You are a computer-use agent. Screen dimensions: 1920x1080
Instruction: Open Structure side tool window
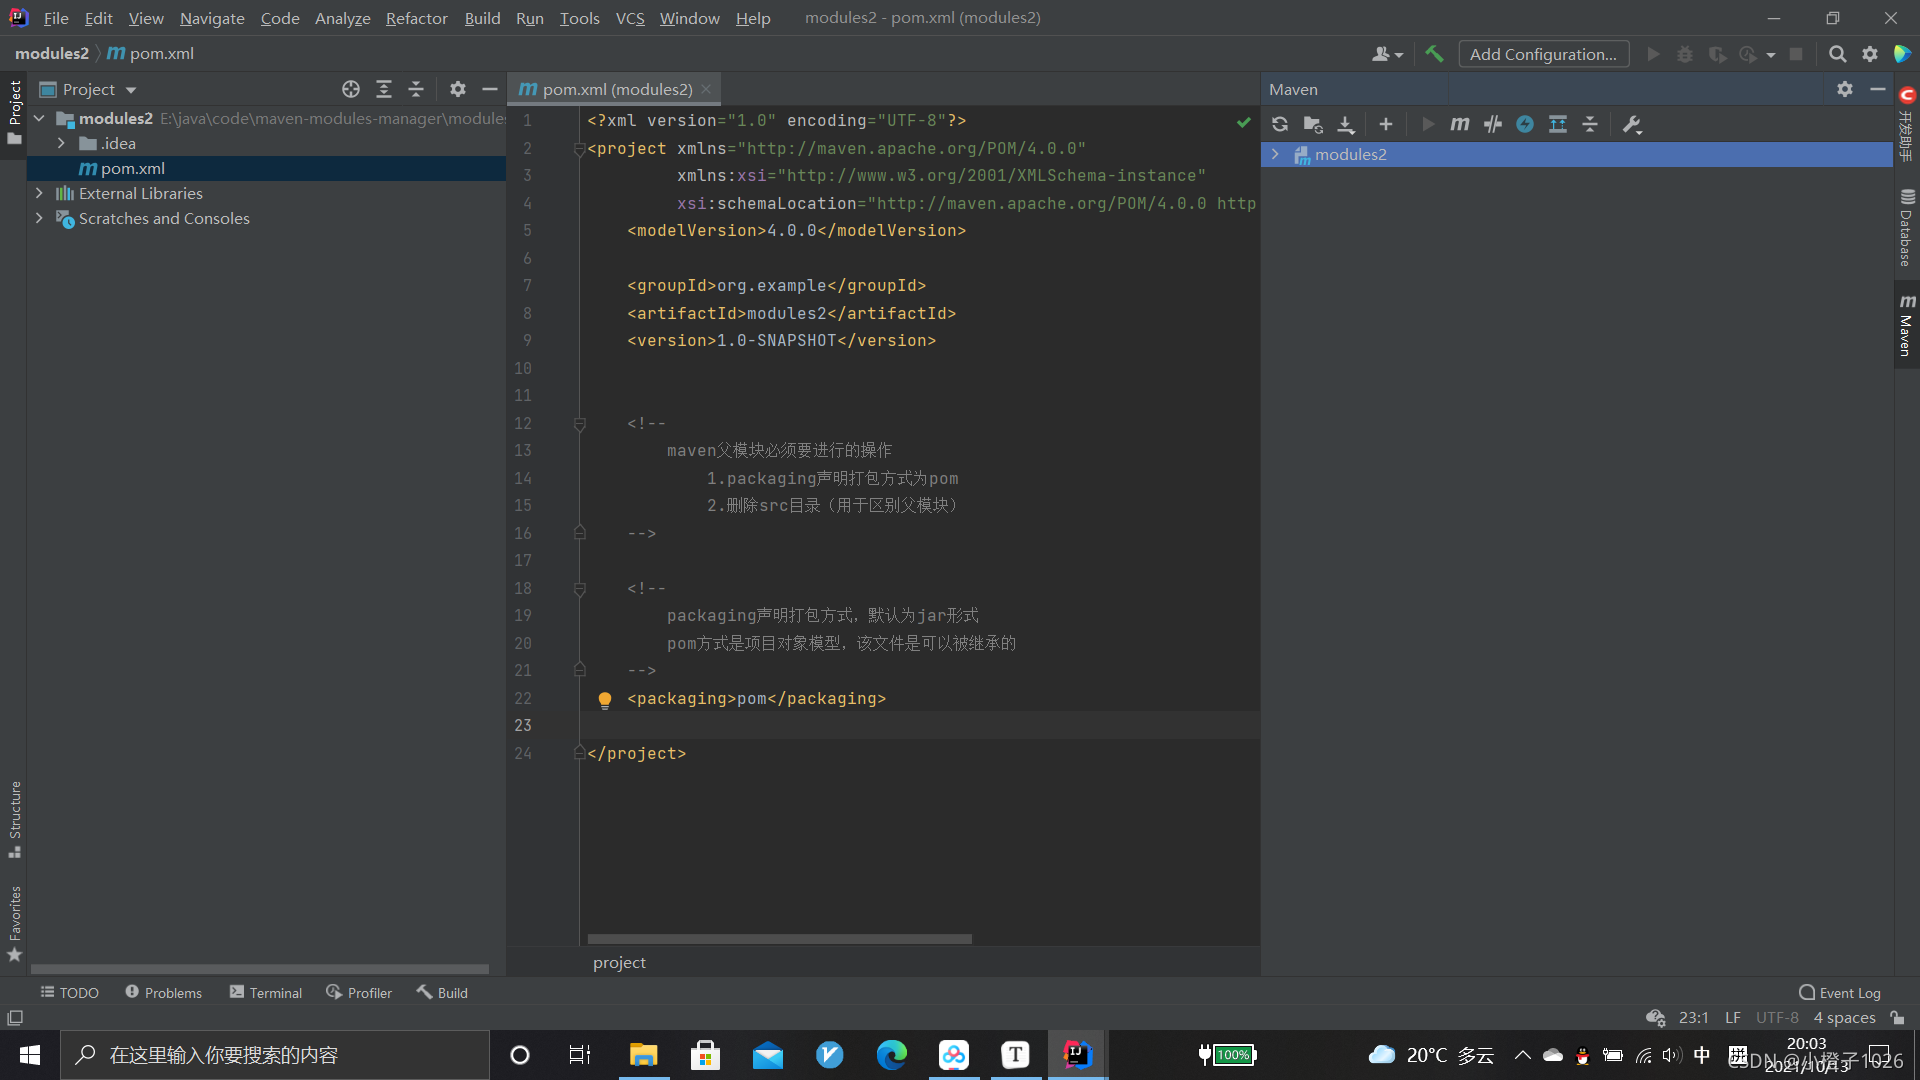15,819
